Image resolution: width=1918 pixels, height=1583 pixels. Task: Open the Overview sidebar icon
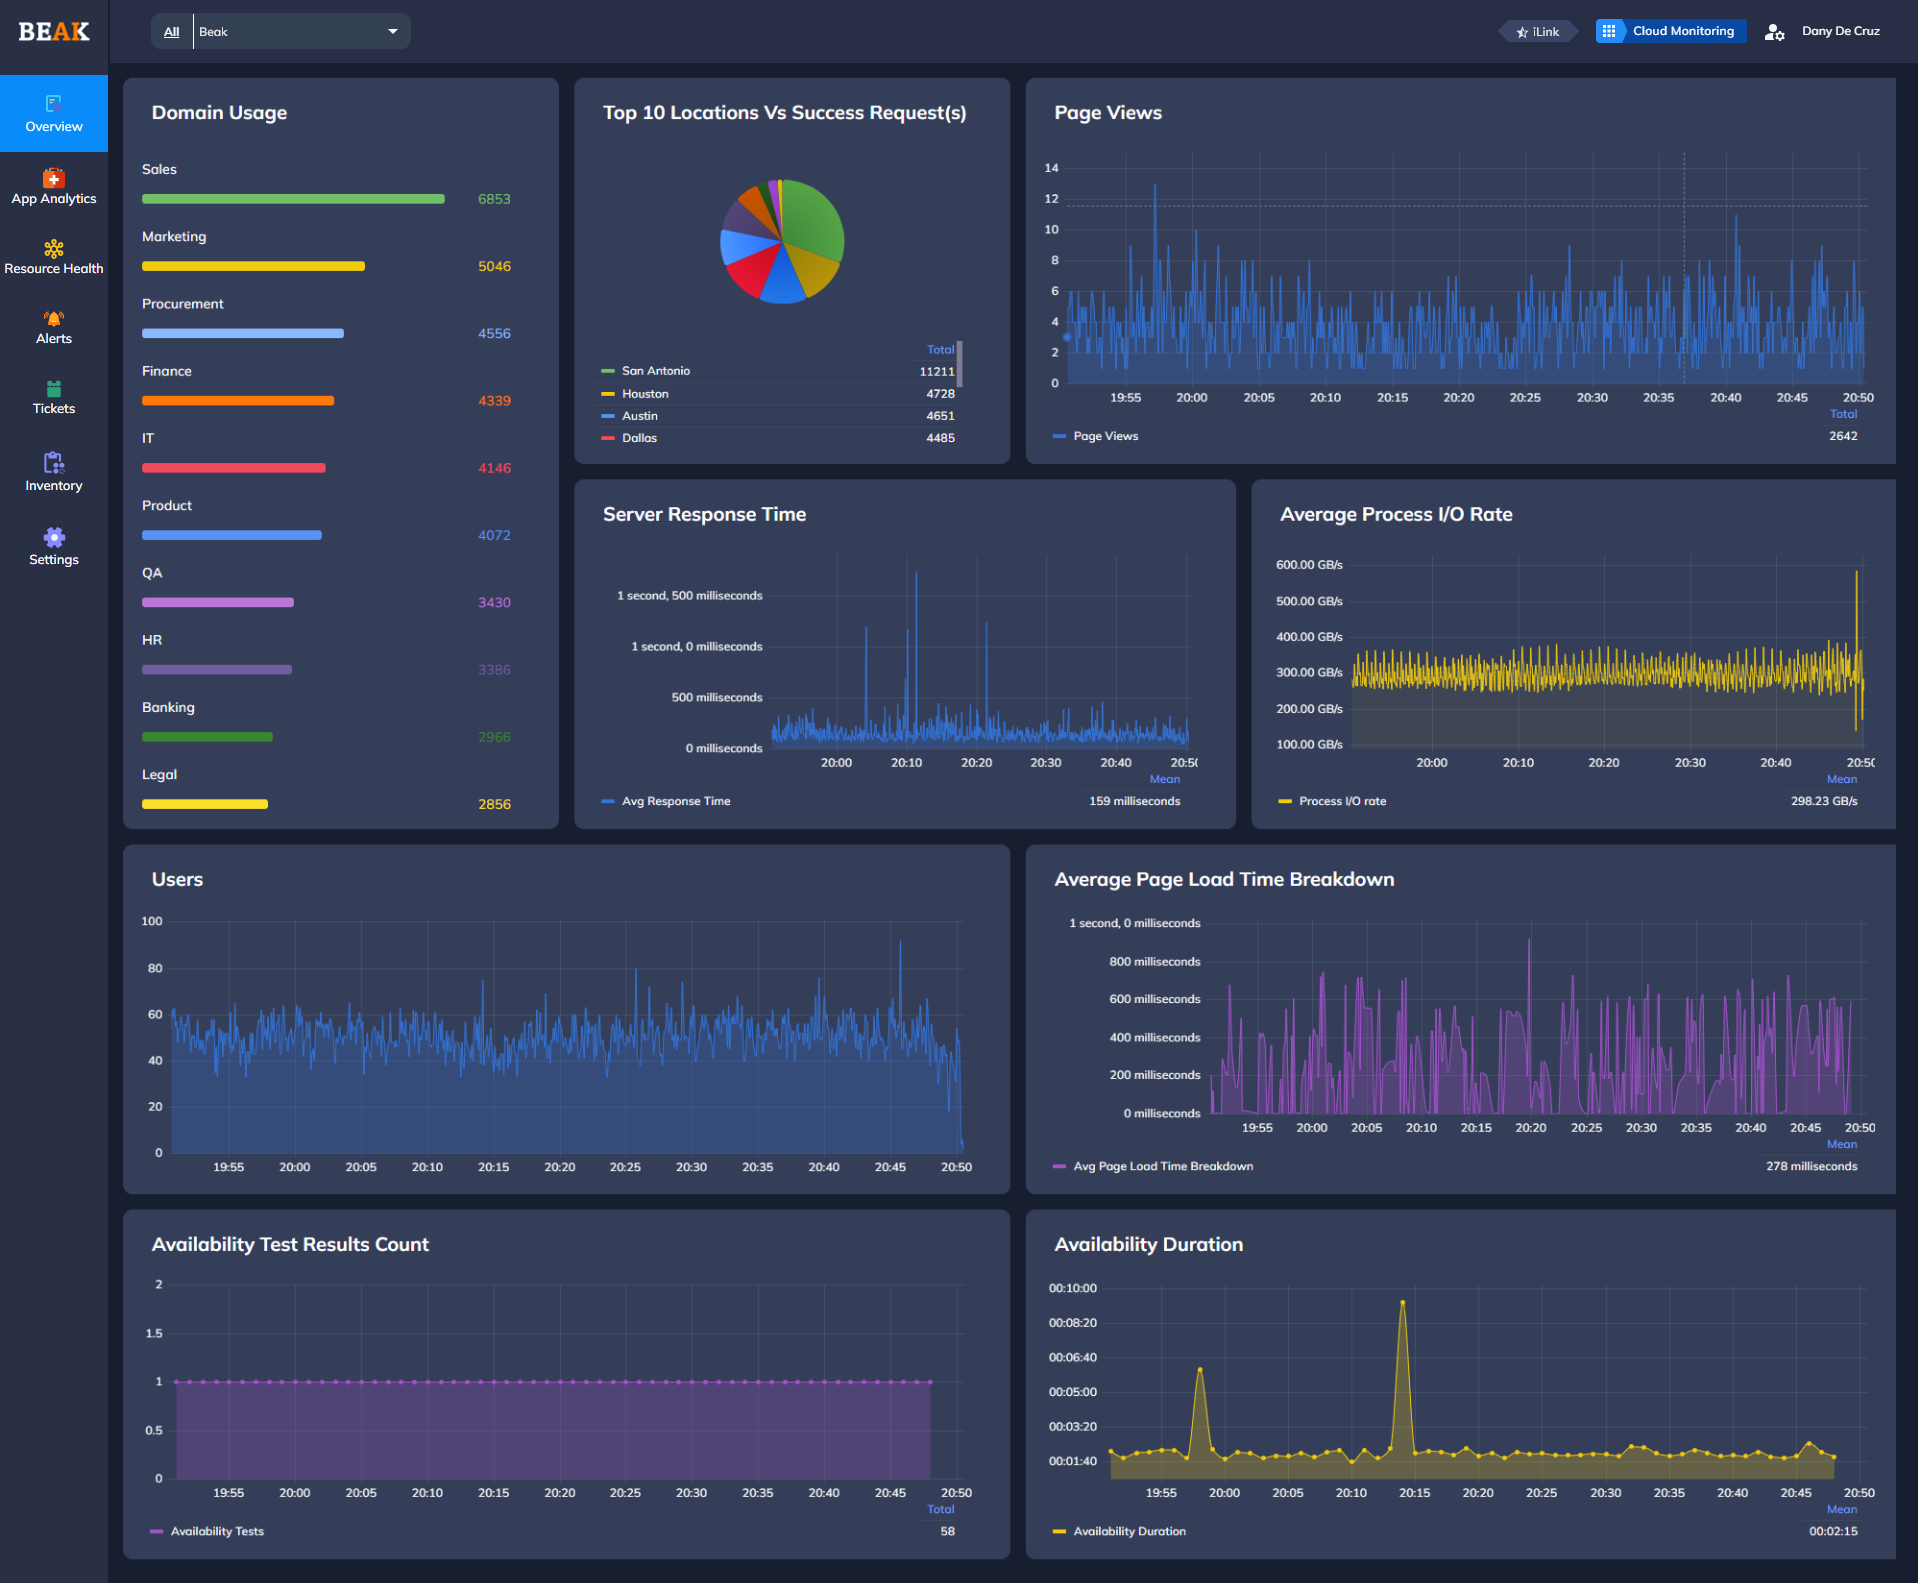click(x=54, y=103)
